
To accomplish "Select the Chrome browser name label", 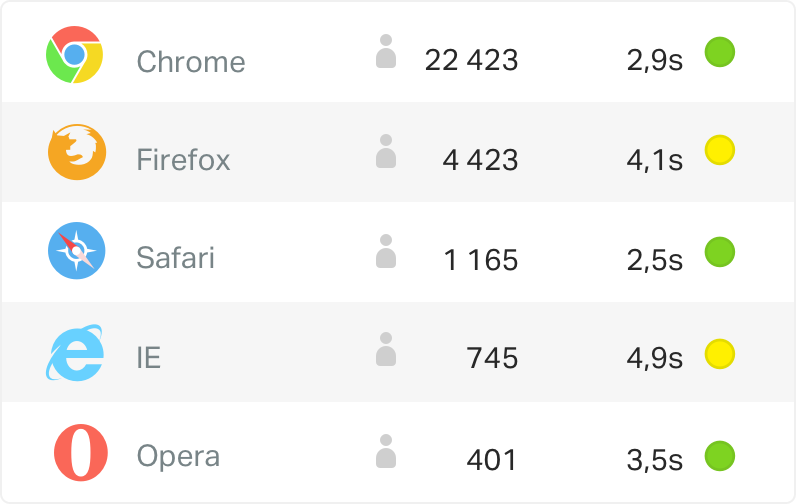I will pyautogui.click(x=191, y=61).
